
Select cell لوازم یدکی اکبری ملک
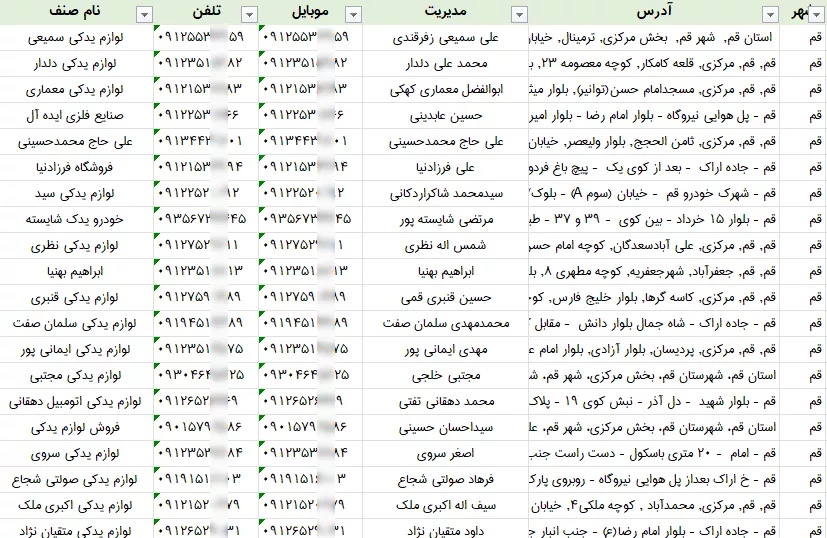(x=76, y=505)
